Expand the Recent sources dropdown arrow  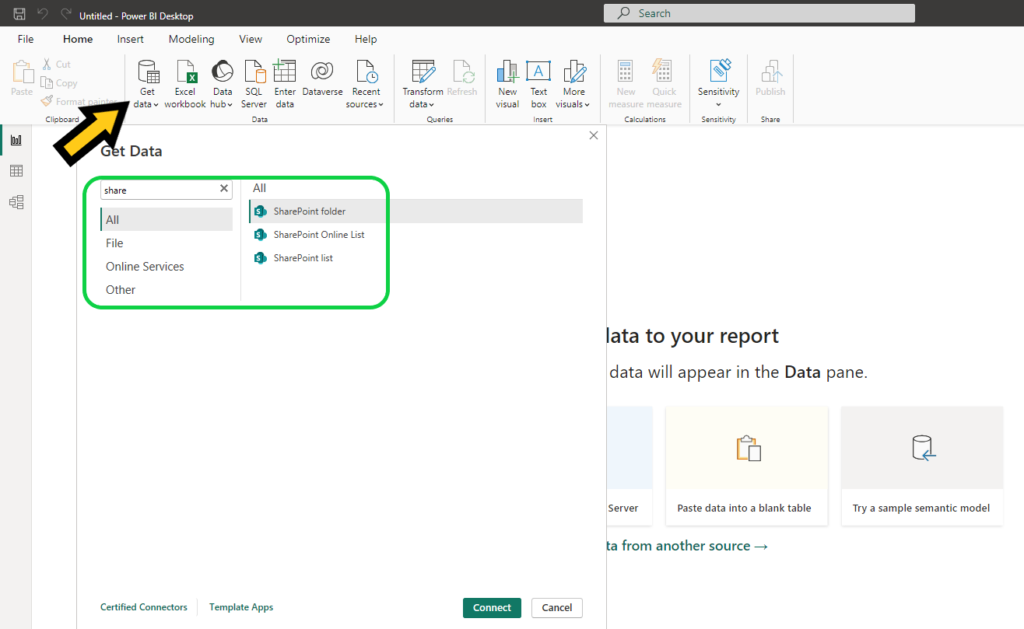coord(381,105)
